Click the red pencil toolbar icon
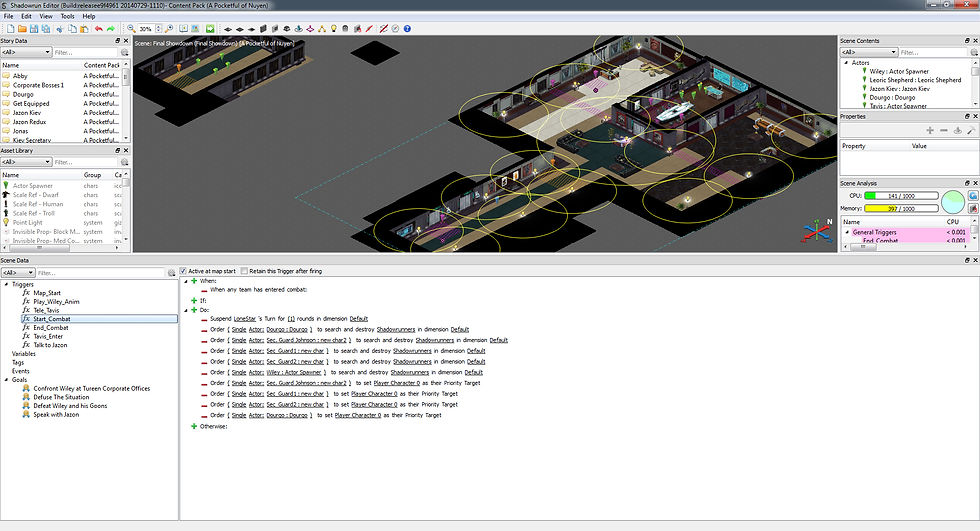This screenshot has width=980, height=531. [369, 29]
